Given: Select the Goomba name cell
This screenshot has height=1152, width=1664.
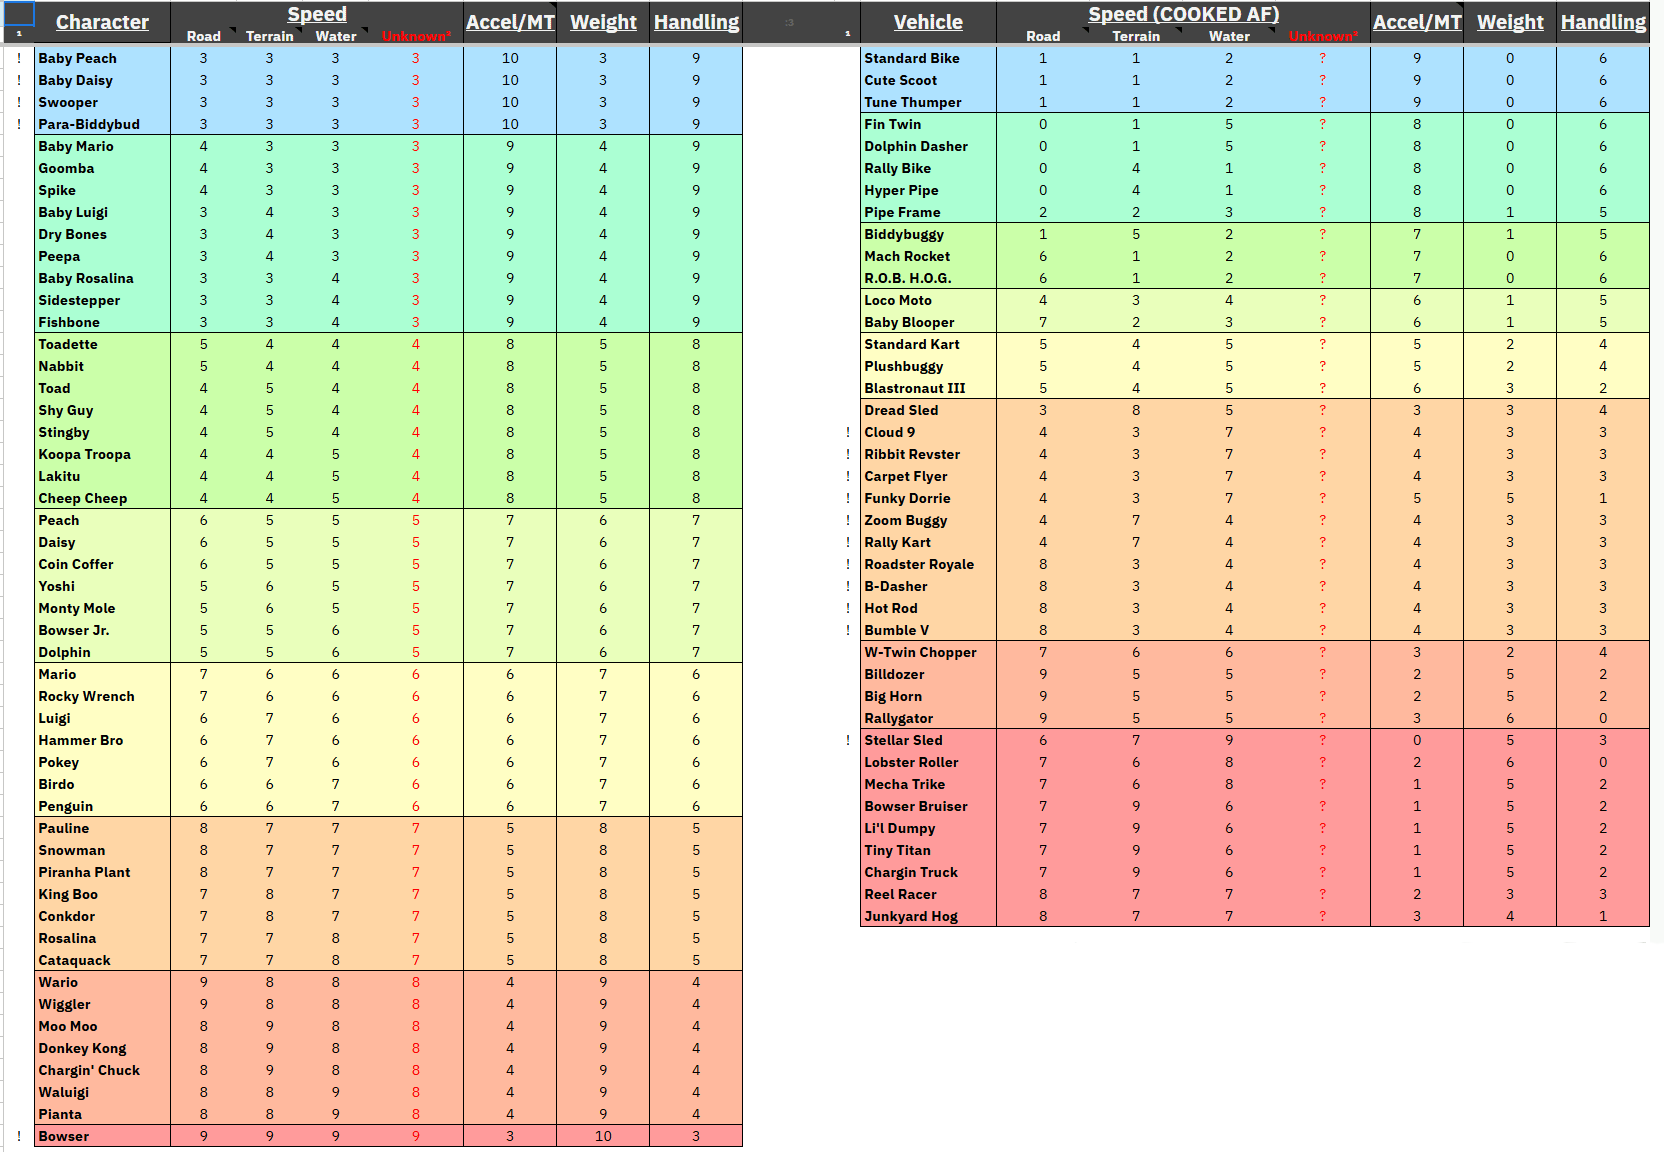Looking at the screenshot, I should click(102, 168).
